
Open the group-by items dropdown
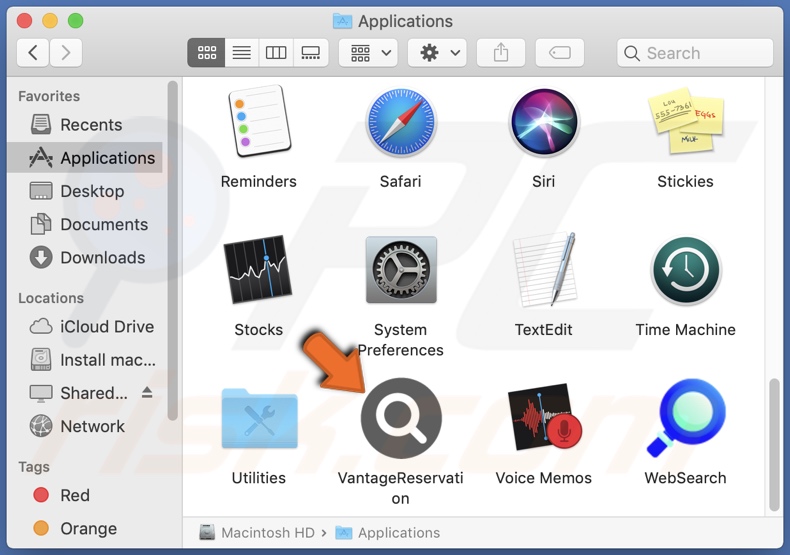click(x=368, y=52)
